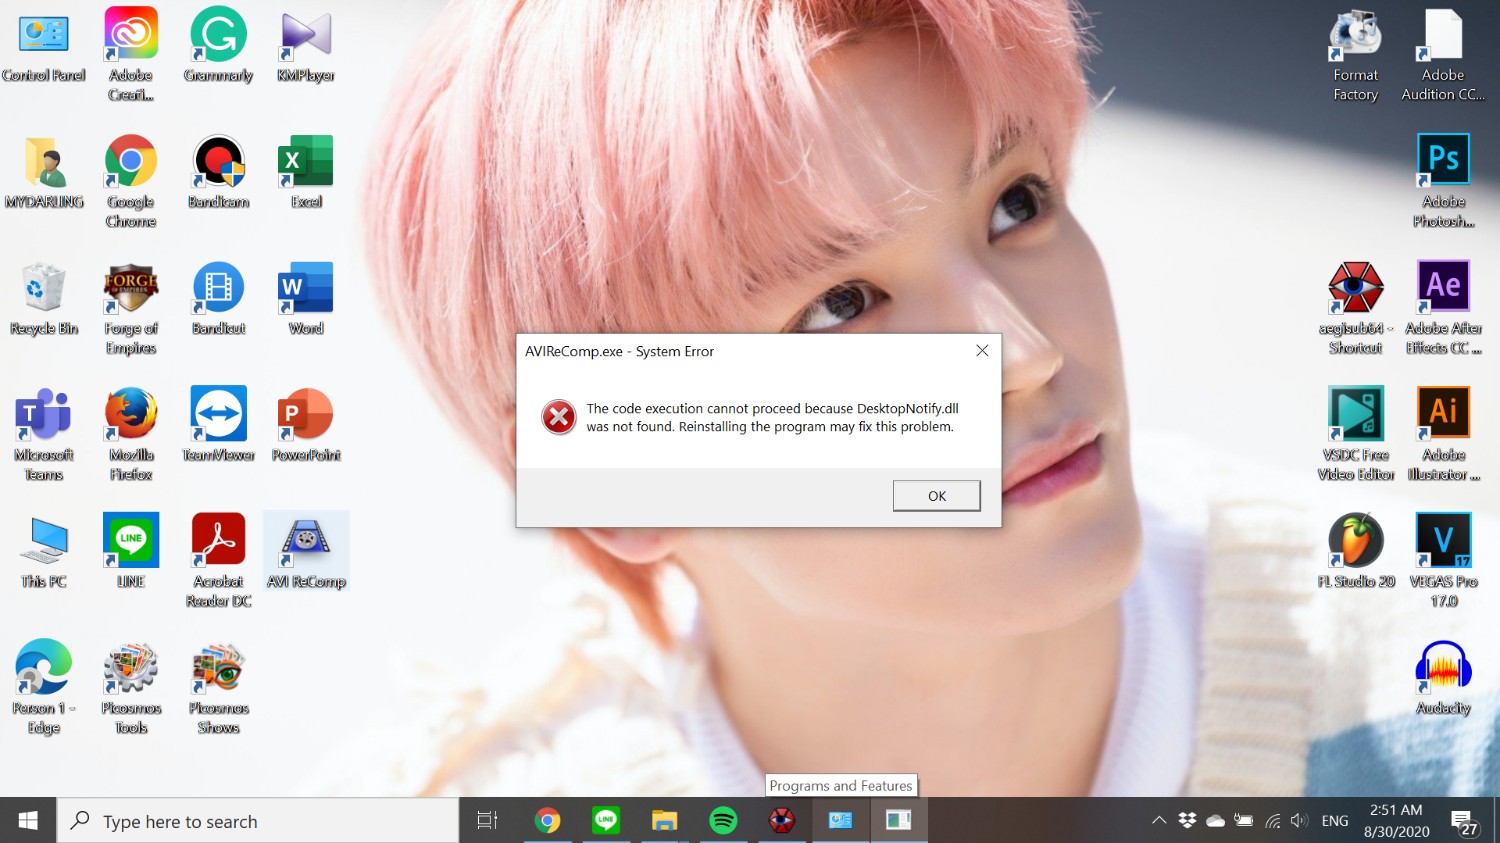Select the FL Studio 20 desktop icon
The image size is (1500, 843).
coord(1356,552)
